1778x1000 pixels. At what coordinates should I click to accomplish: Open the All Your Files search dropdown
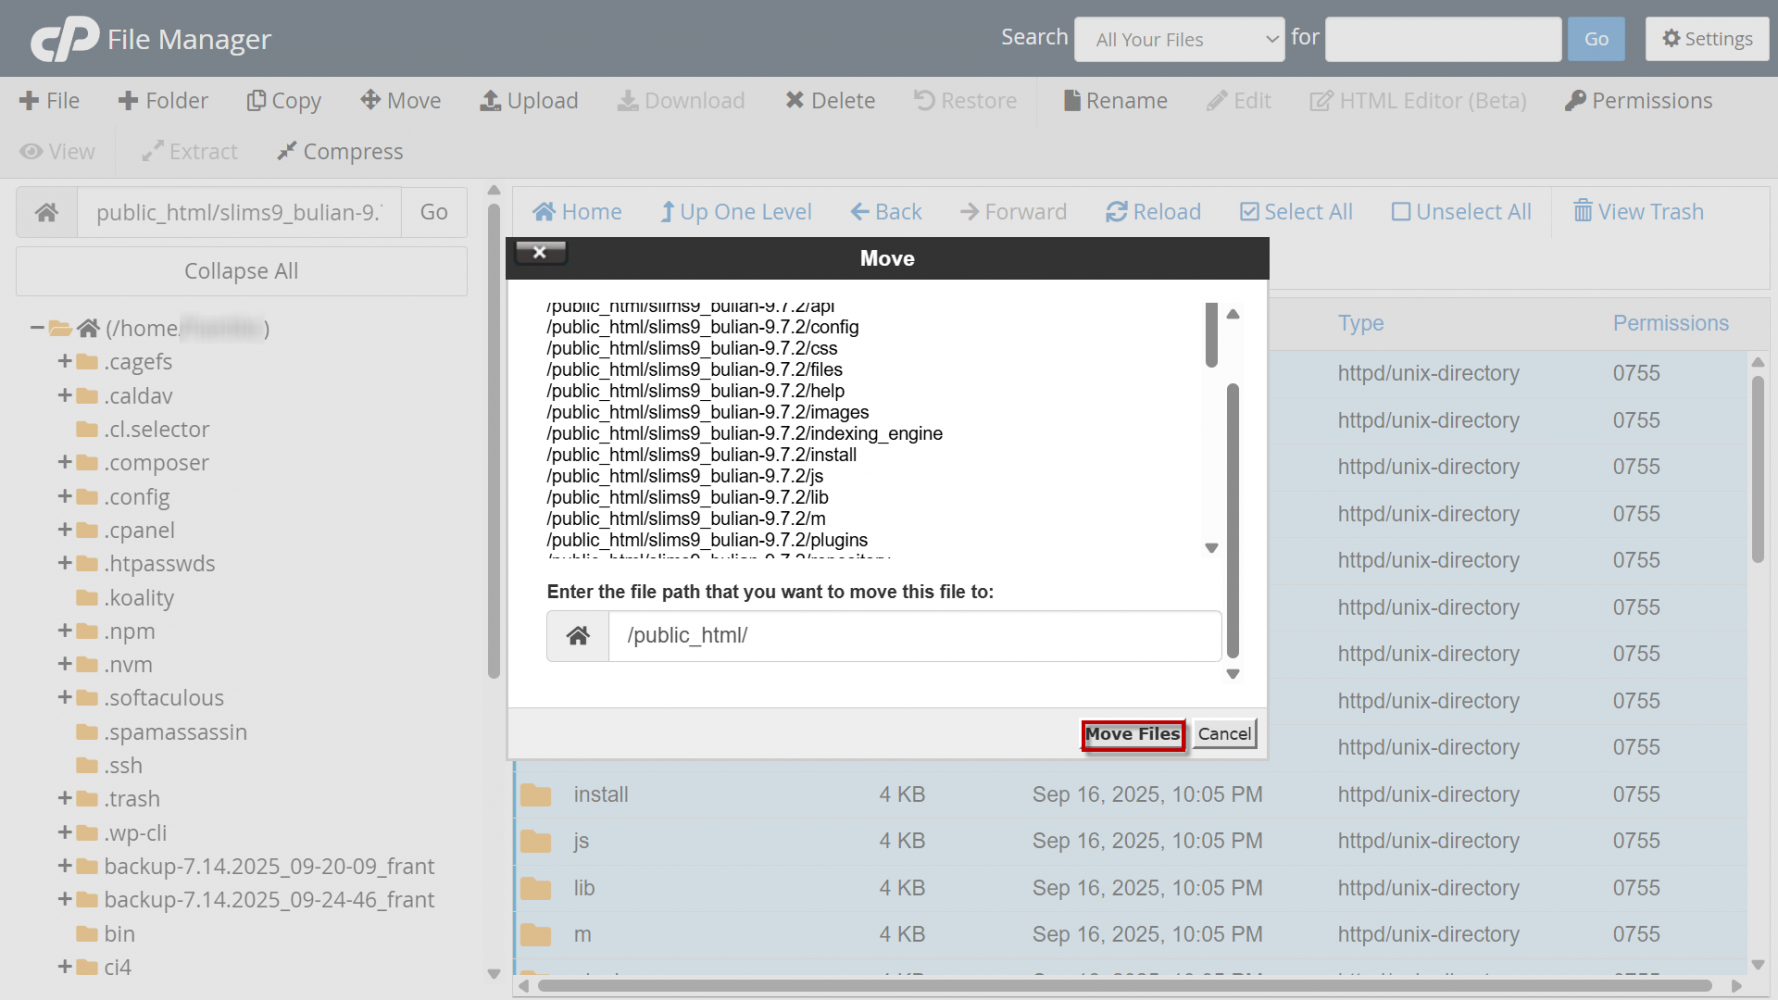(x=1179, y=40)
